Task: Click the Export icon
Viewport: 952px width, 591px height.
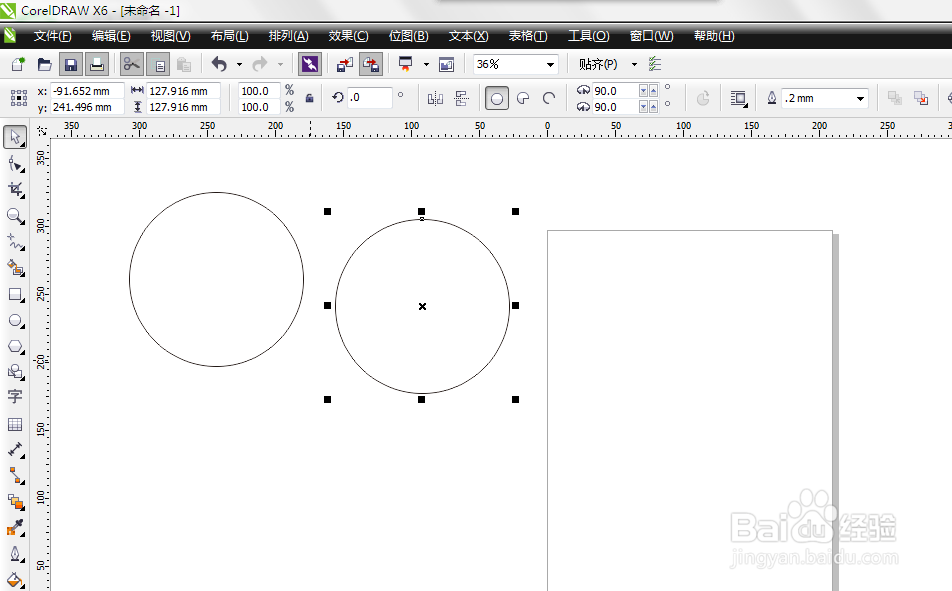Action: [371, 64]
